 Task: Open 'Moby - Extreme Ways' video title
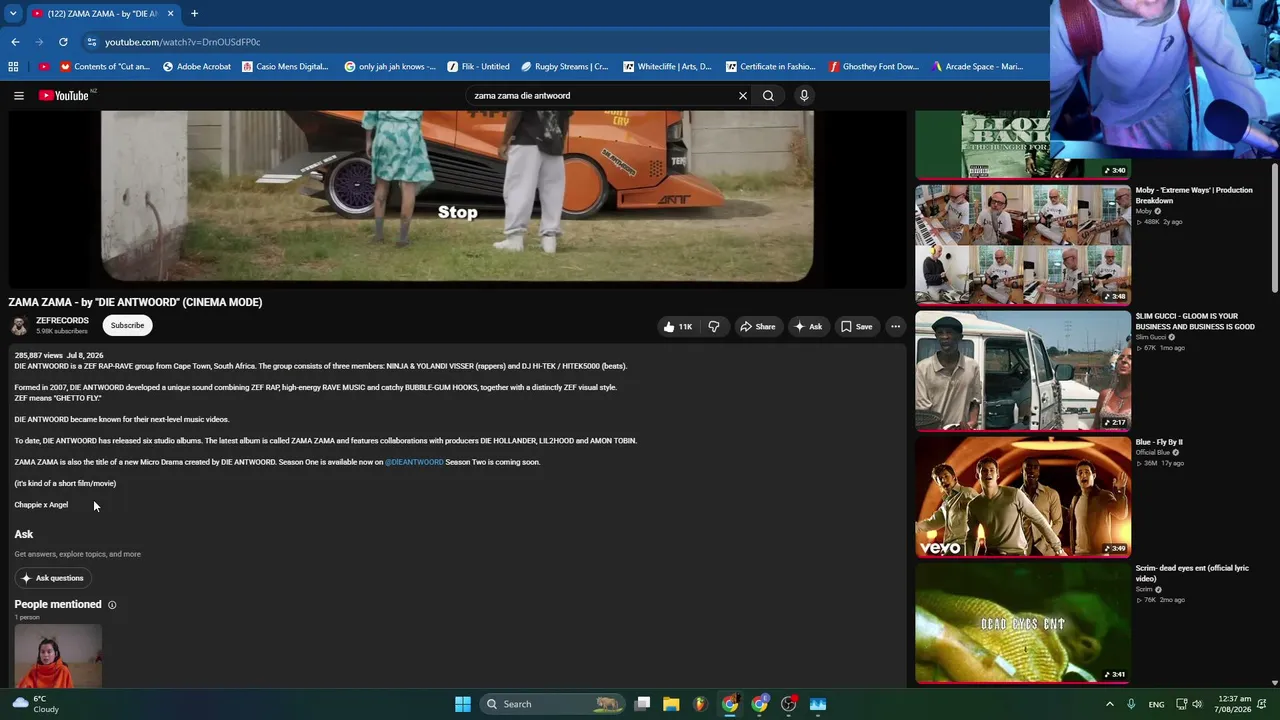click(1194, 195)
